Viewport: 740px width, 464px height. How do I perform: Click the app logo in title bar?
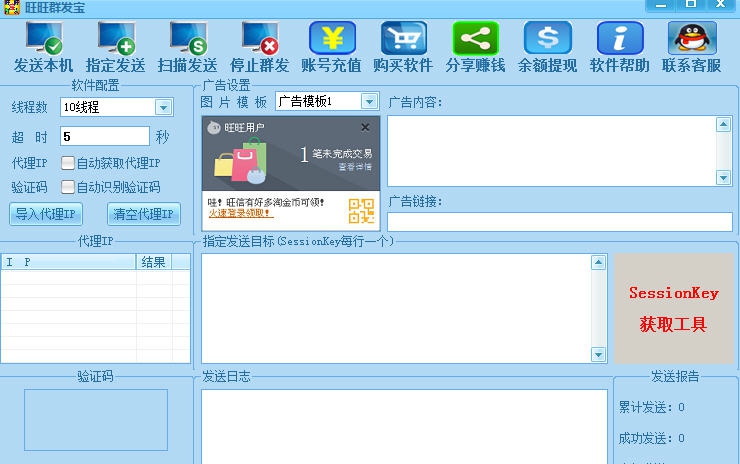tap(12, 7)
